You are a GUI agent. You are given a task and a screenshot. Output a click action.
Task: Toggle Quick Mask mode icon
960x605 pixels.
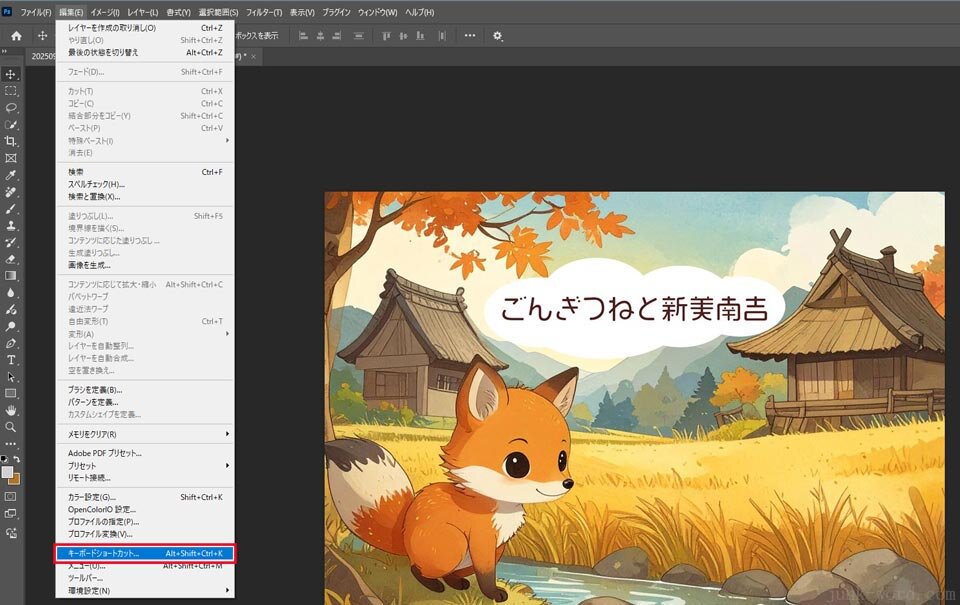11,496
